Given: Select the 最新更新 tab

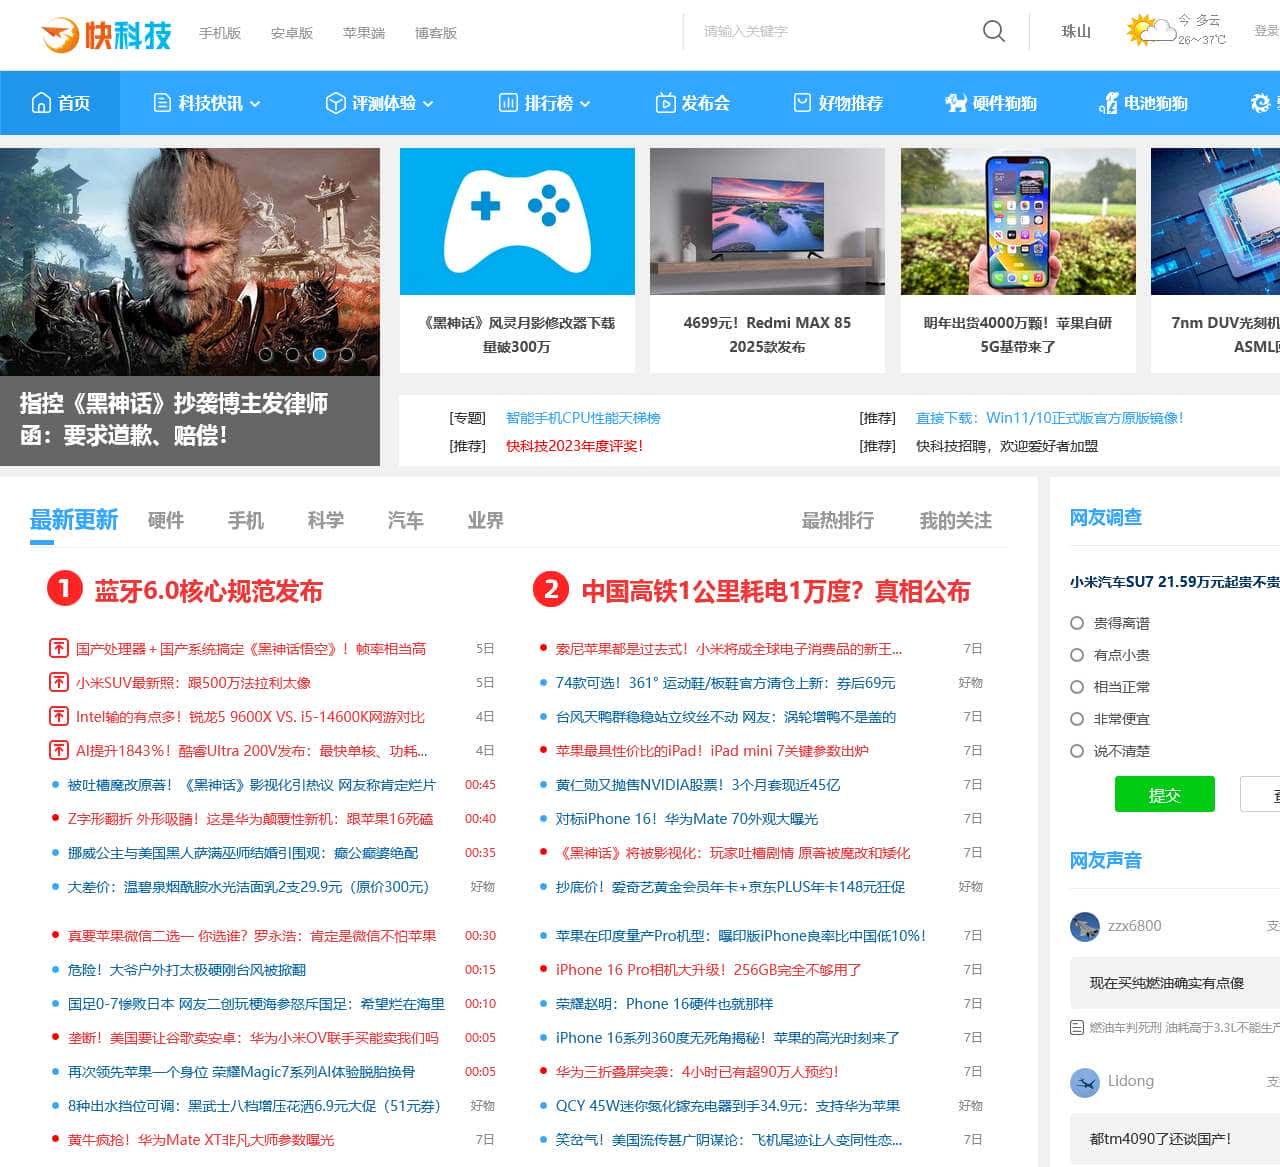Looking at the screenshot, I should 74,520.
